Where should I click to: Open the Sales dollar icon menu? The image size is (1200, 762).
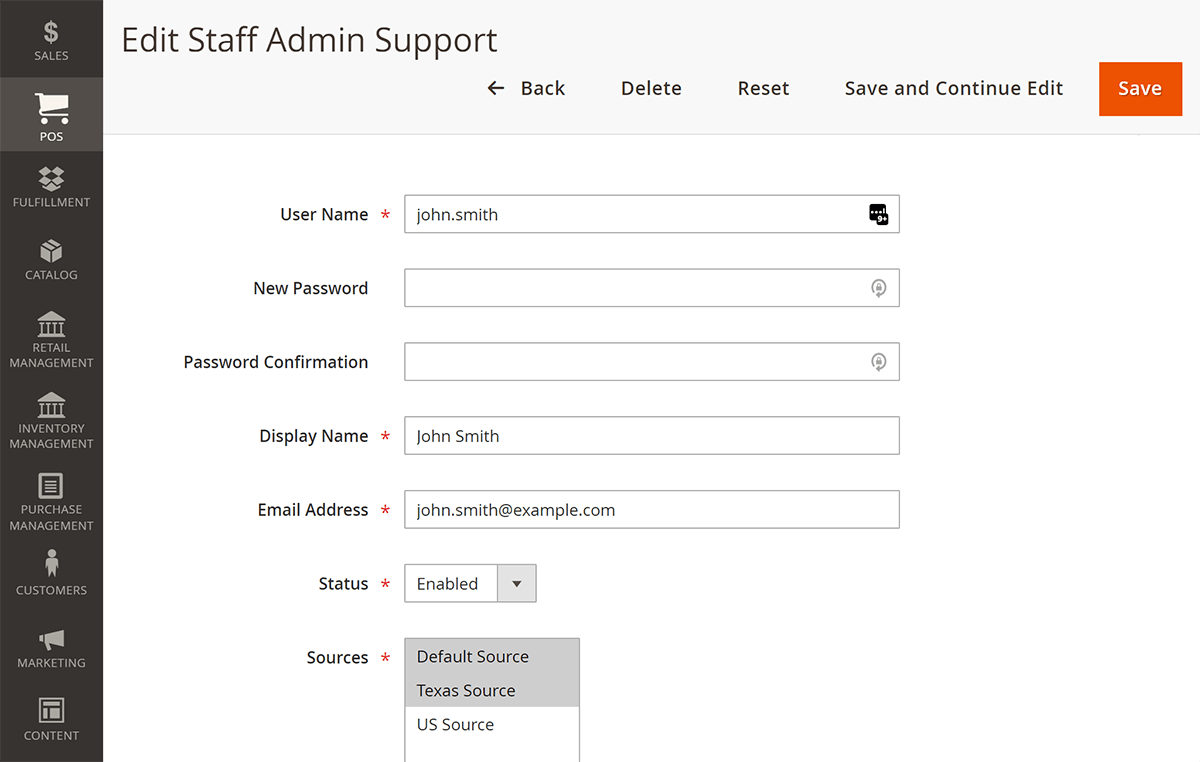pyautogui.click(x=51, y=32)
